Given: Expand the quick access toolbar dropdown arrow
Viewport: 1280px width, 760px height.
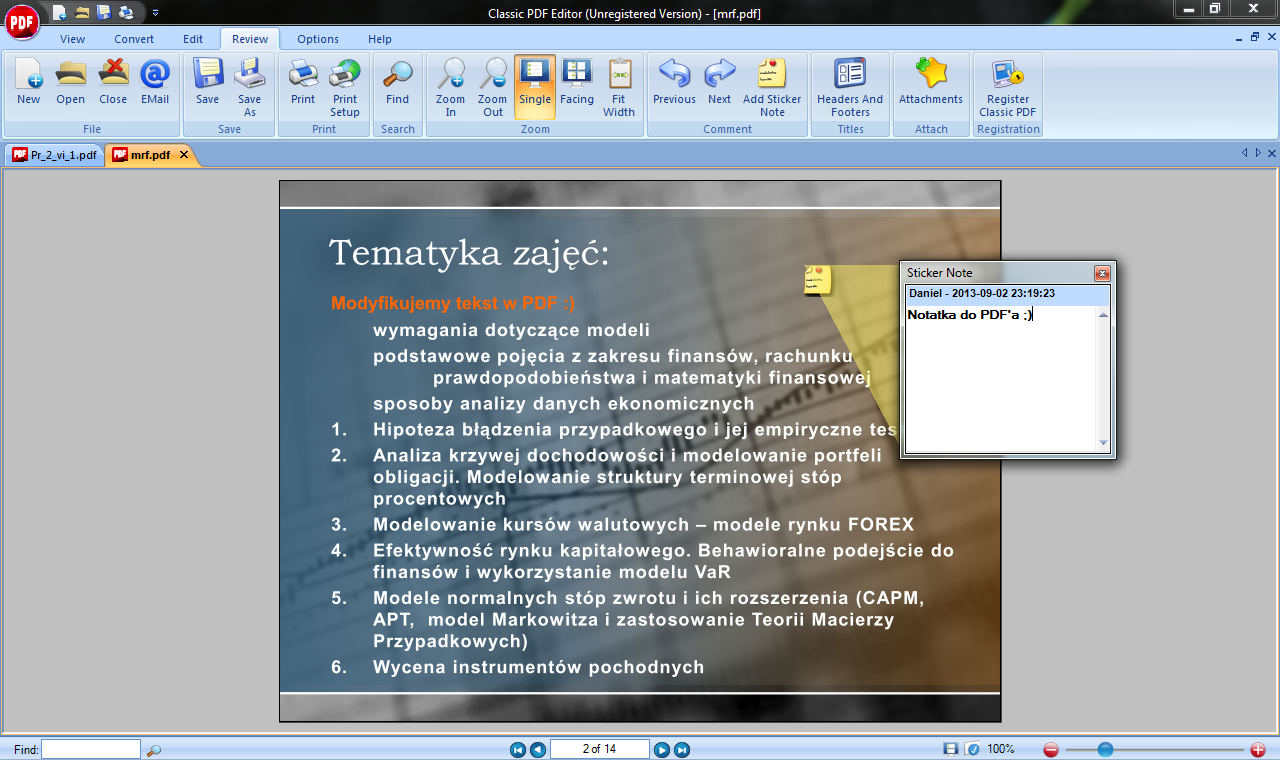Looking at the screenshot, I should point(155,13).
